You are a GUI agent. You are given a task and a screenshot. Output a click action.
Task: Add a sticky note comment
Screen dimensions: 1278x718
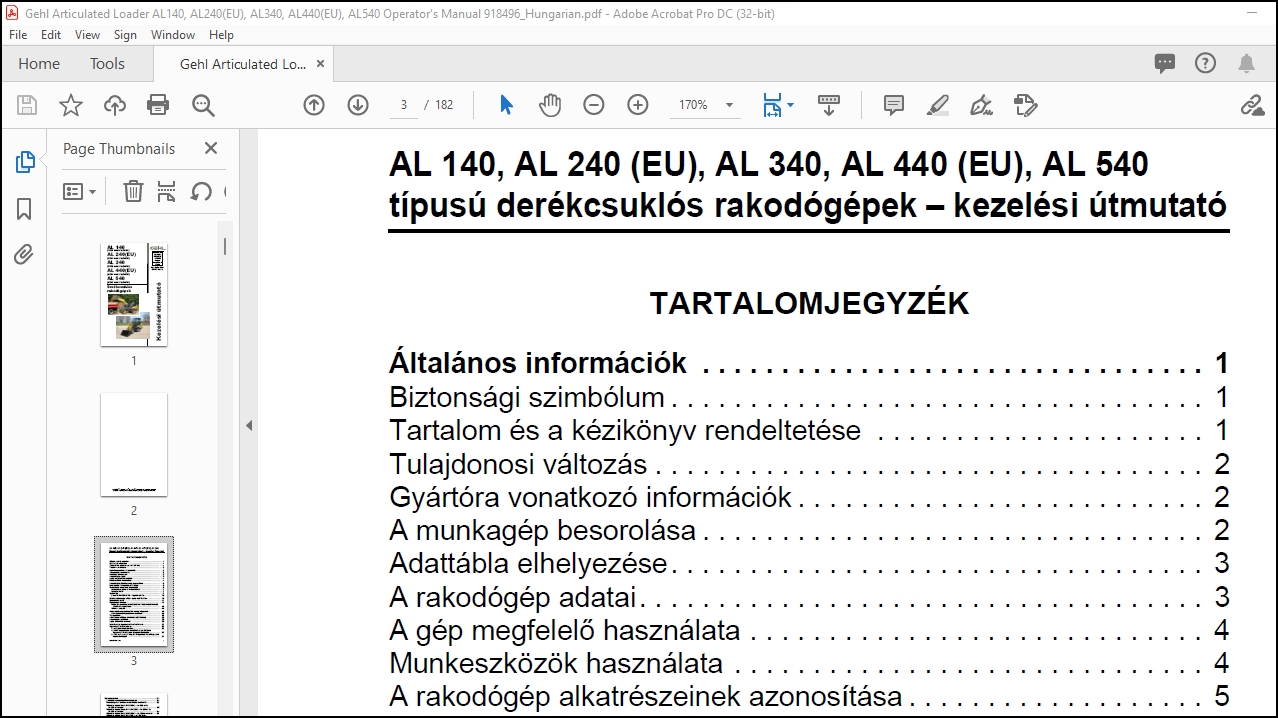point(894,105)
